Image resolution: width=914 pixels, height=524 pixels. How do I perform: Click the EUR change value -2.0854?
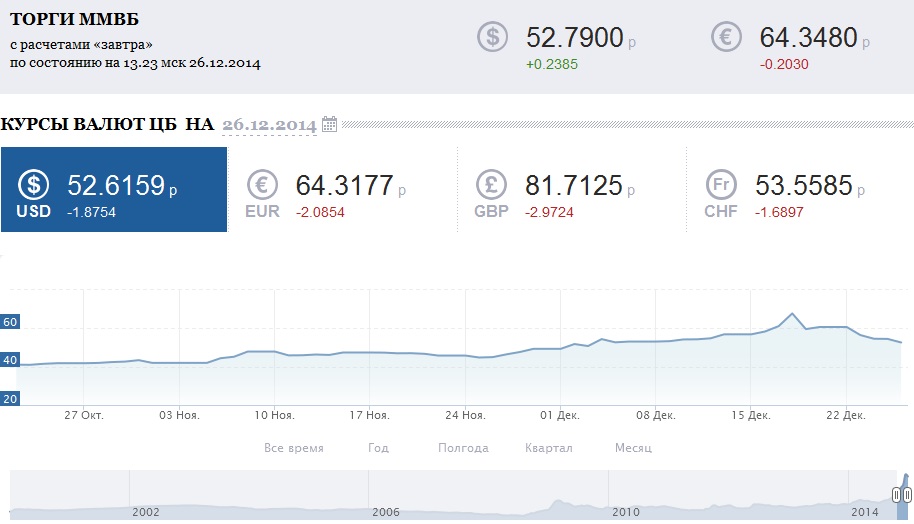(x=320, y=212)
